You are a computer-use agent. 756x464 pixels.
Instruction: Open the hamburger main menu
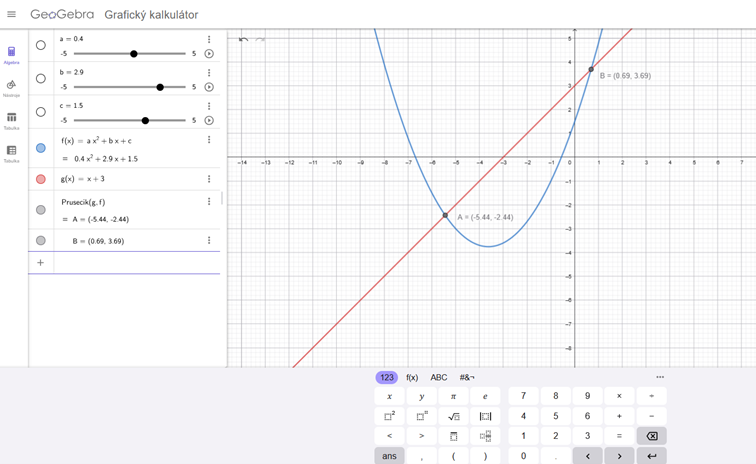[x=12, y=15]
